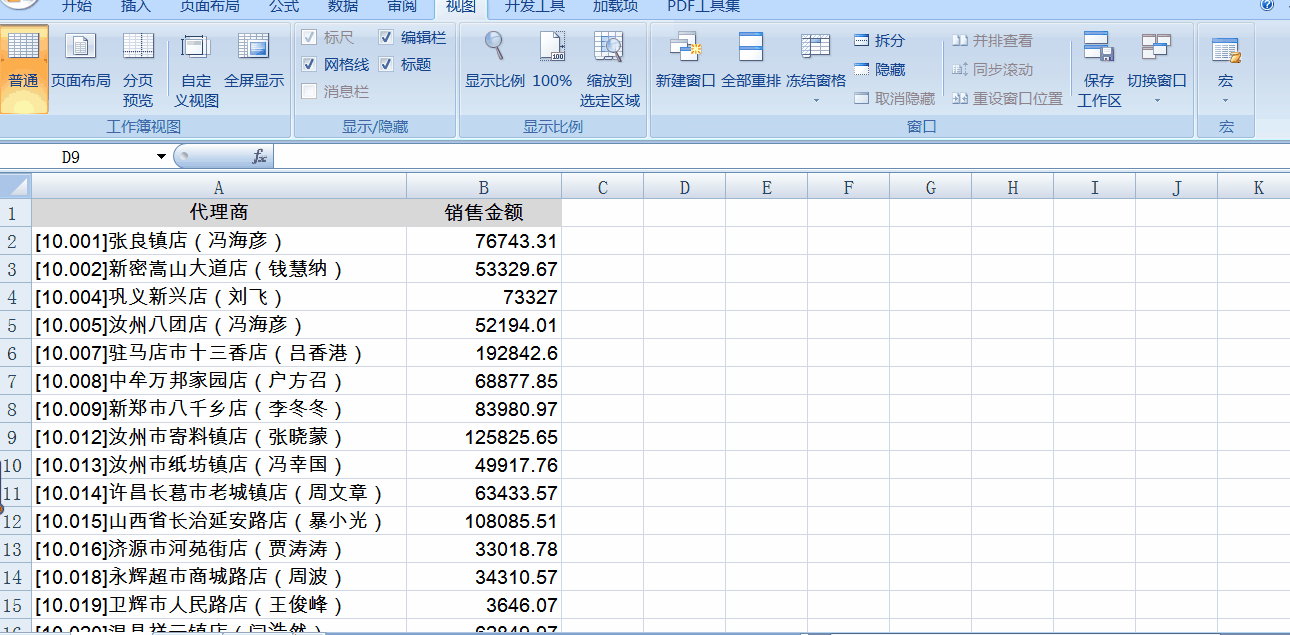Viewport: 1290px width, 635px height.
Task: Click the Office button
Action: tap(20, 5)
